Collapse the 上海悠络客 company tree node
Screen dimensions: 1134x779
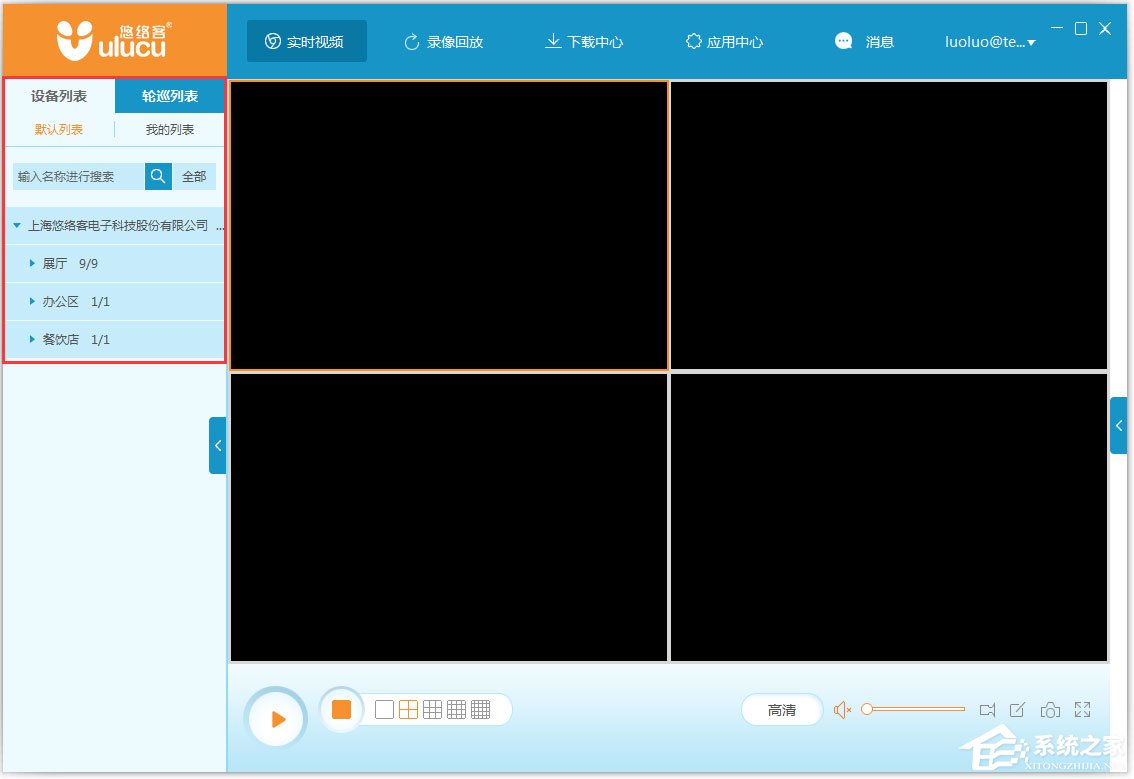(14, 225)
